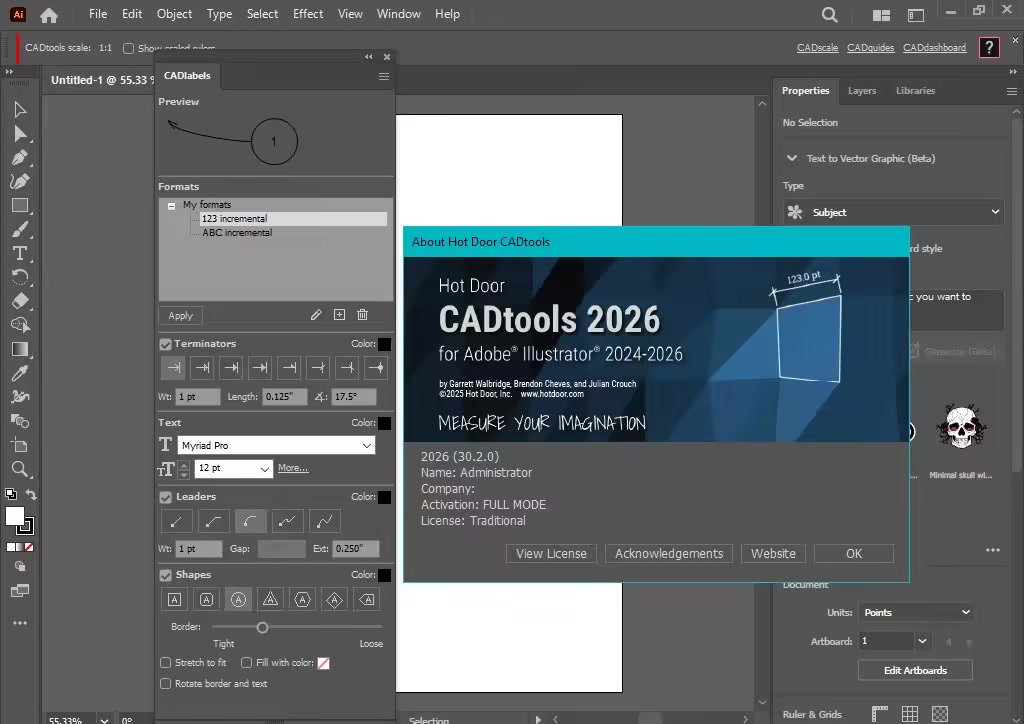Open the Units Points dropdown

point(915,612)
